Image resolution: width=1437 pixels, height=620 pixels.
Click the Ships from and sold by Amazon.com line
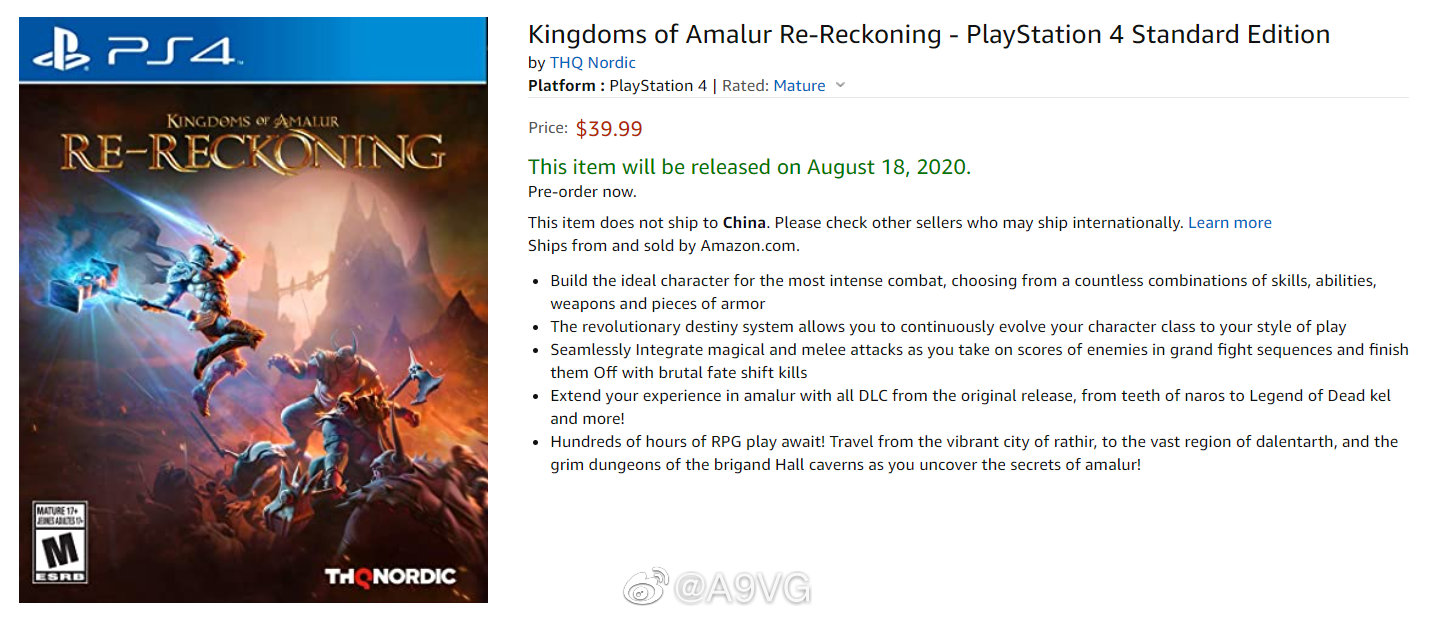663,246
